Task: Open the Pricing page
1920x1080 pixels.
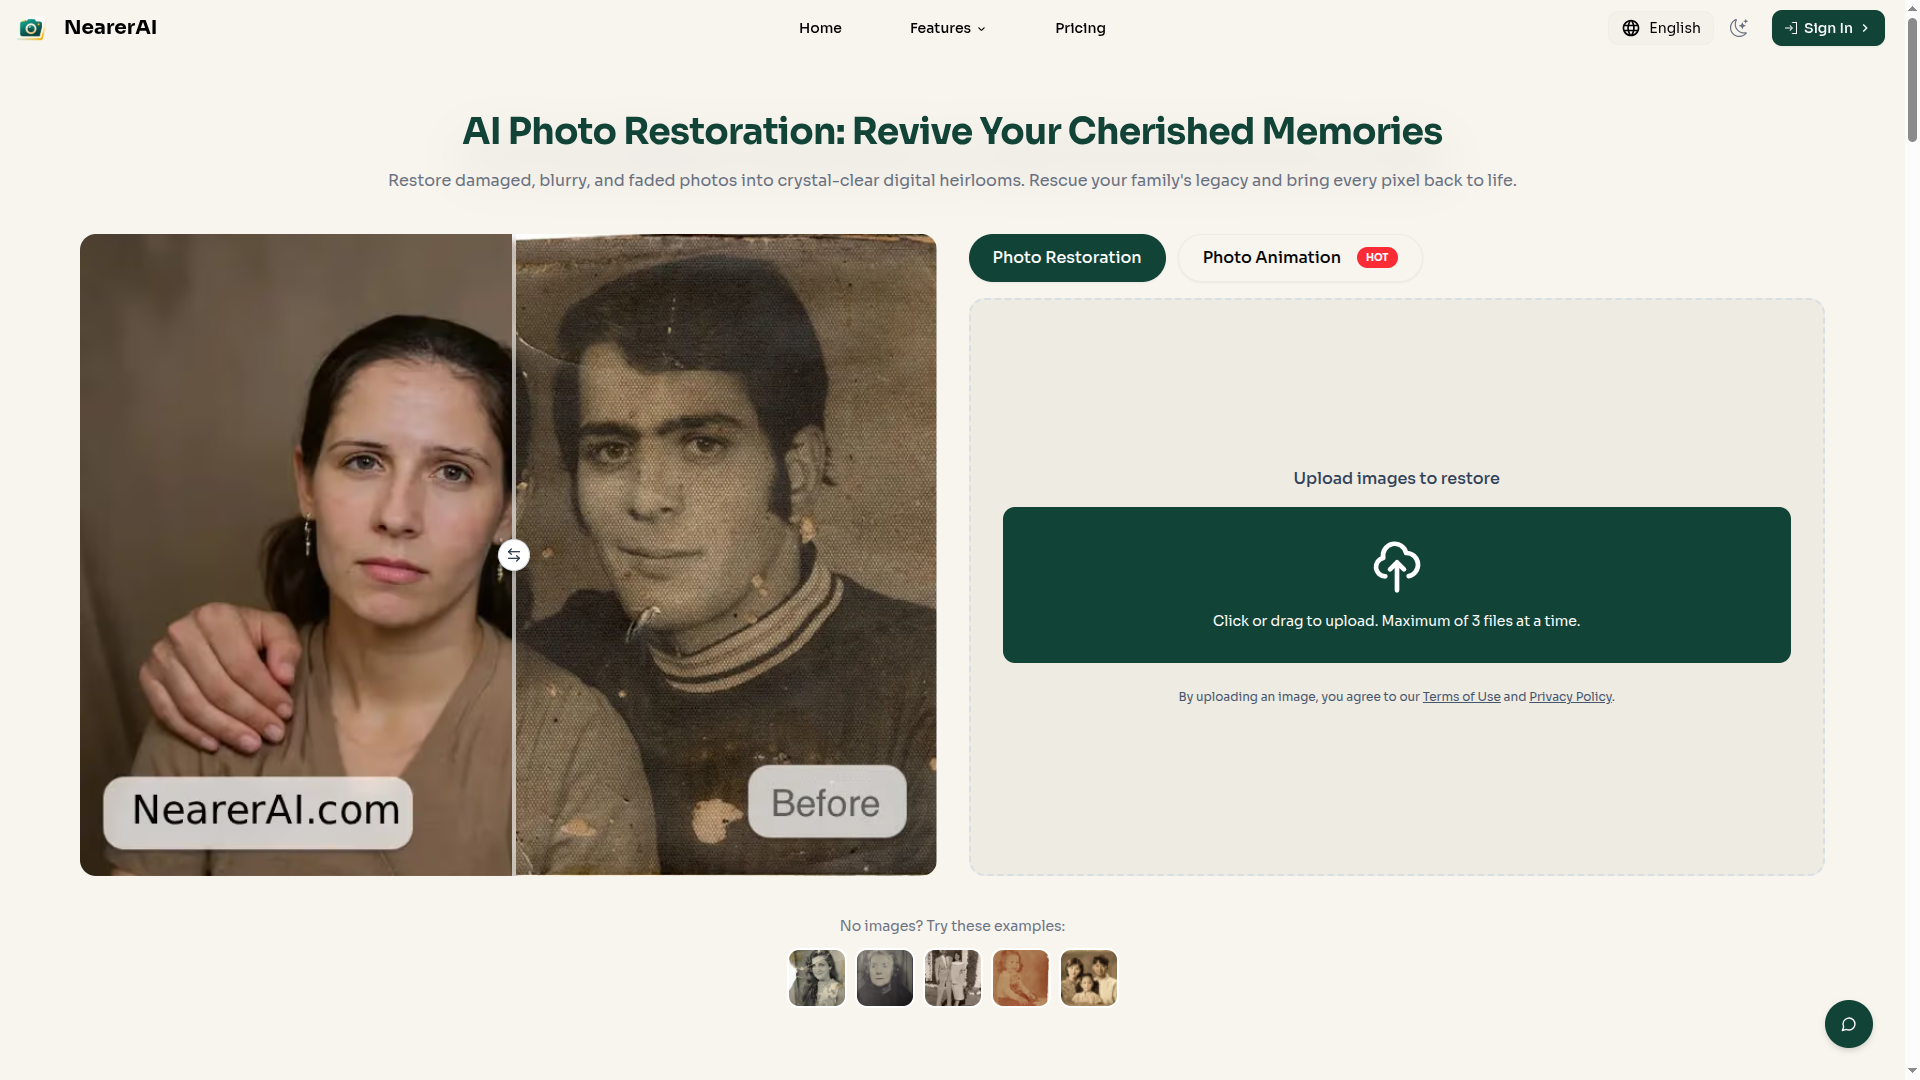Action: coord(1080,28)
